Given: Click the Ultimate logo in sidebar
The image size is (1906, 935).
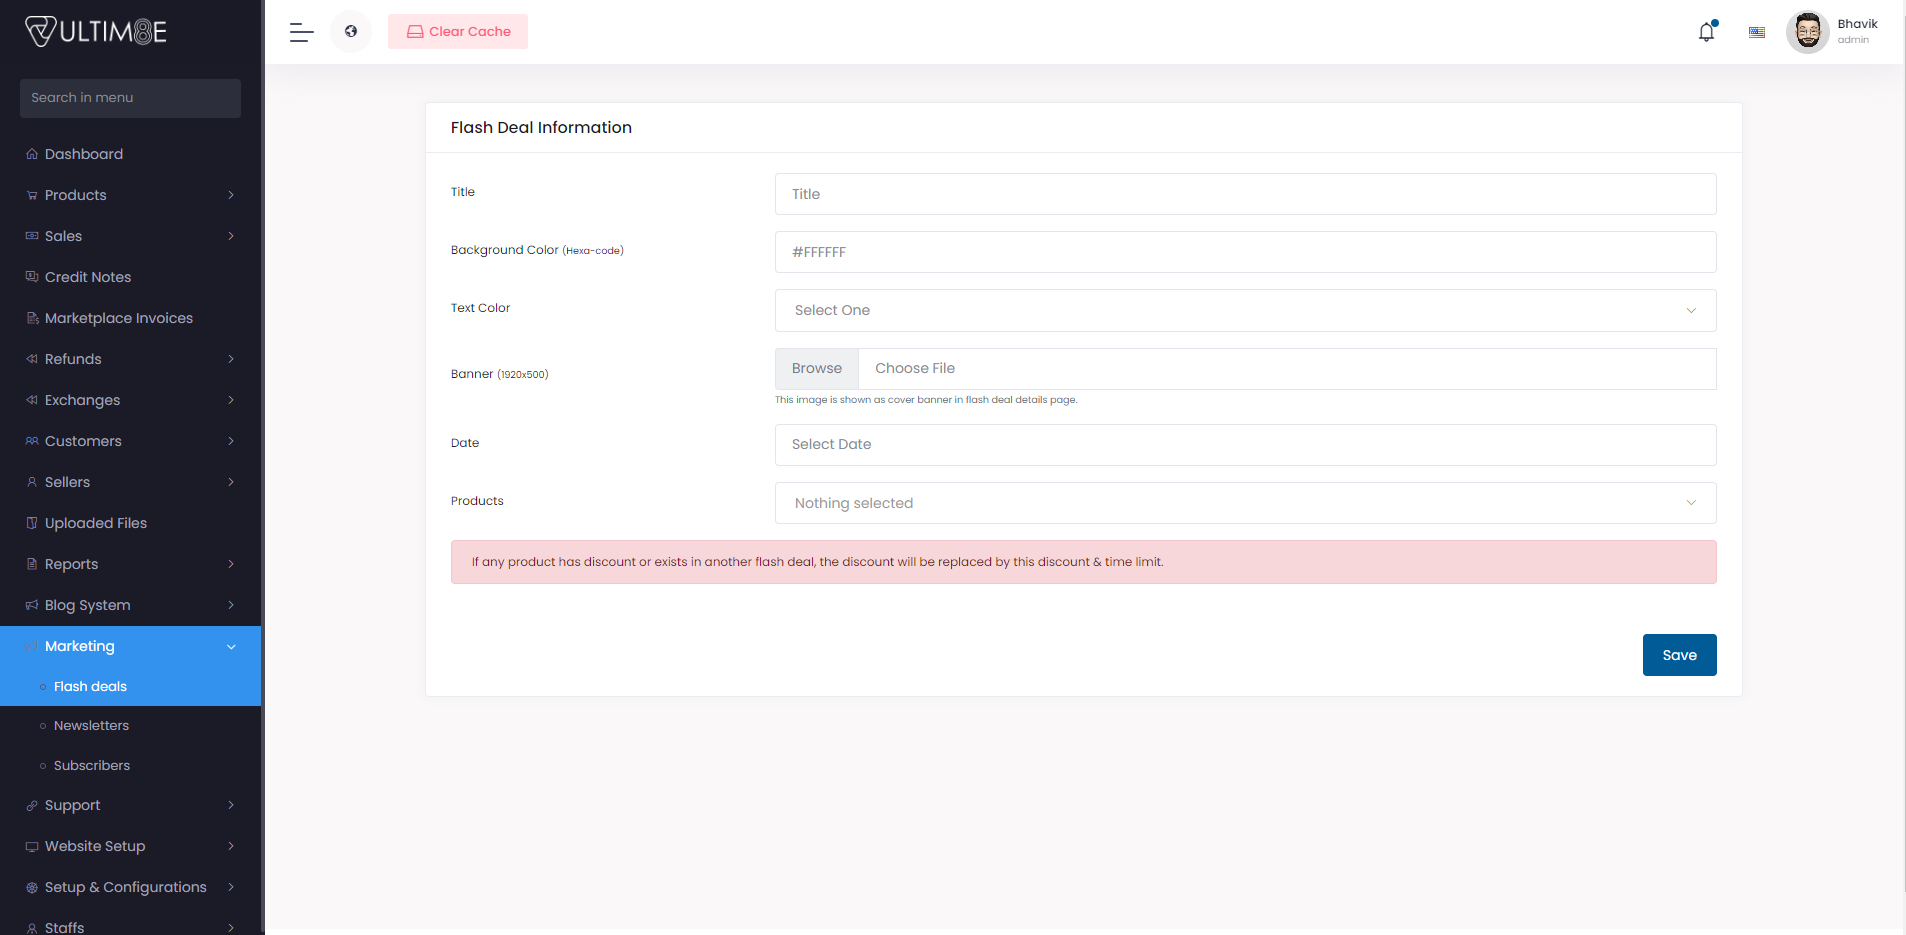Looking at the screenshot, I should click(96, 32).
